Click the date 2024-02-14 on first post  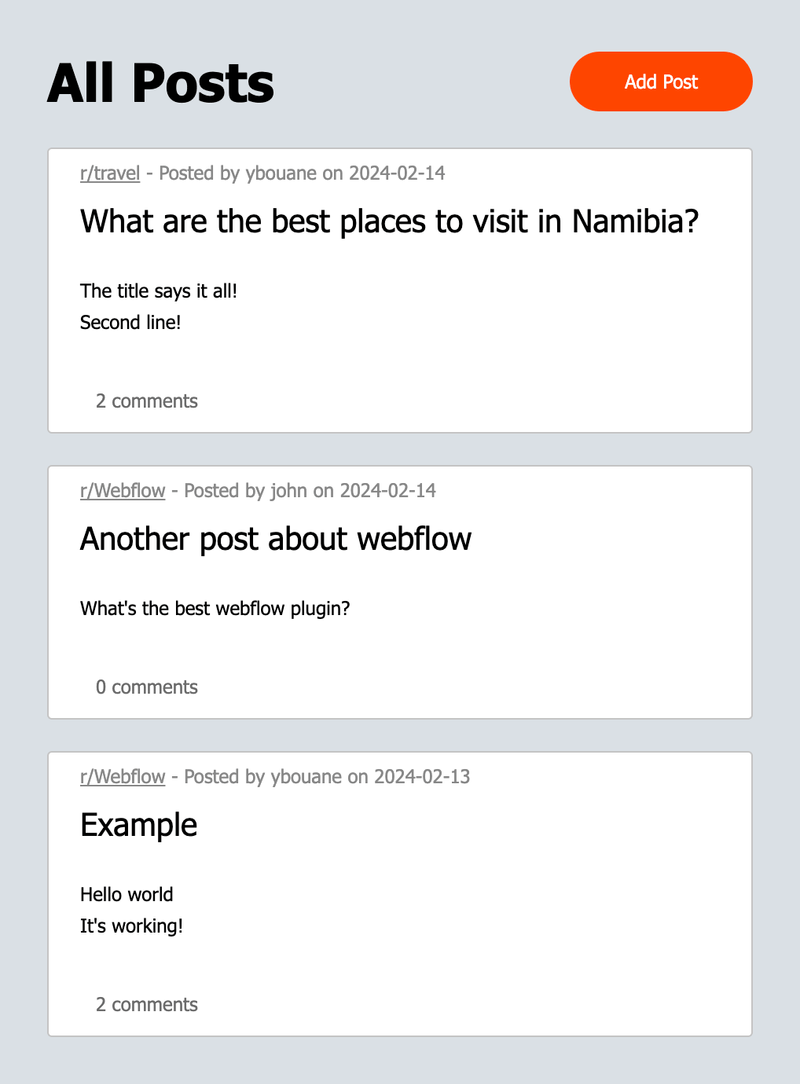tap(397, 173)
